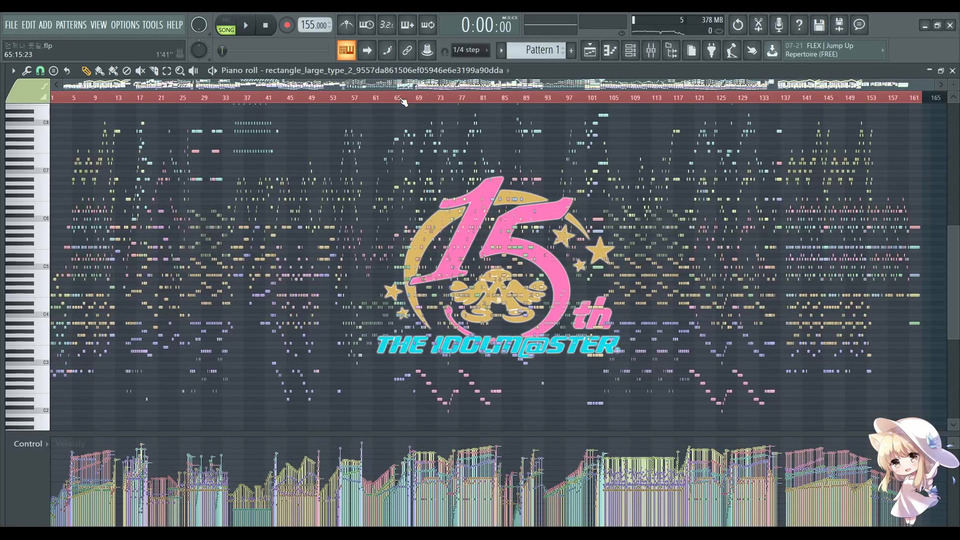Open the Playlist view
Screen dimensions: 960x540
point(590,50)
